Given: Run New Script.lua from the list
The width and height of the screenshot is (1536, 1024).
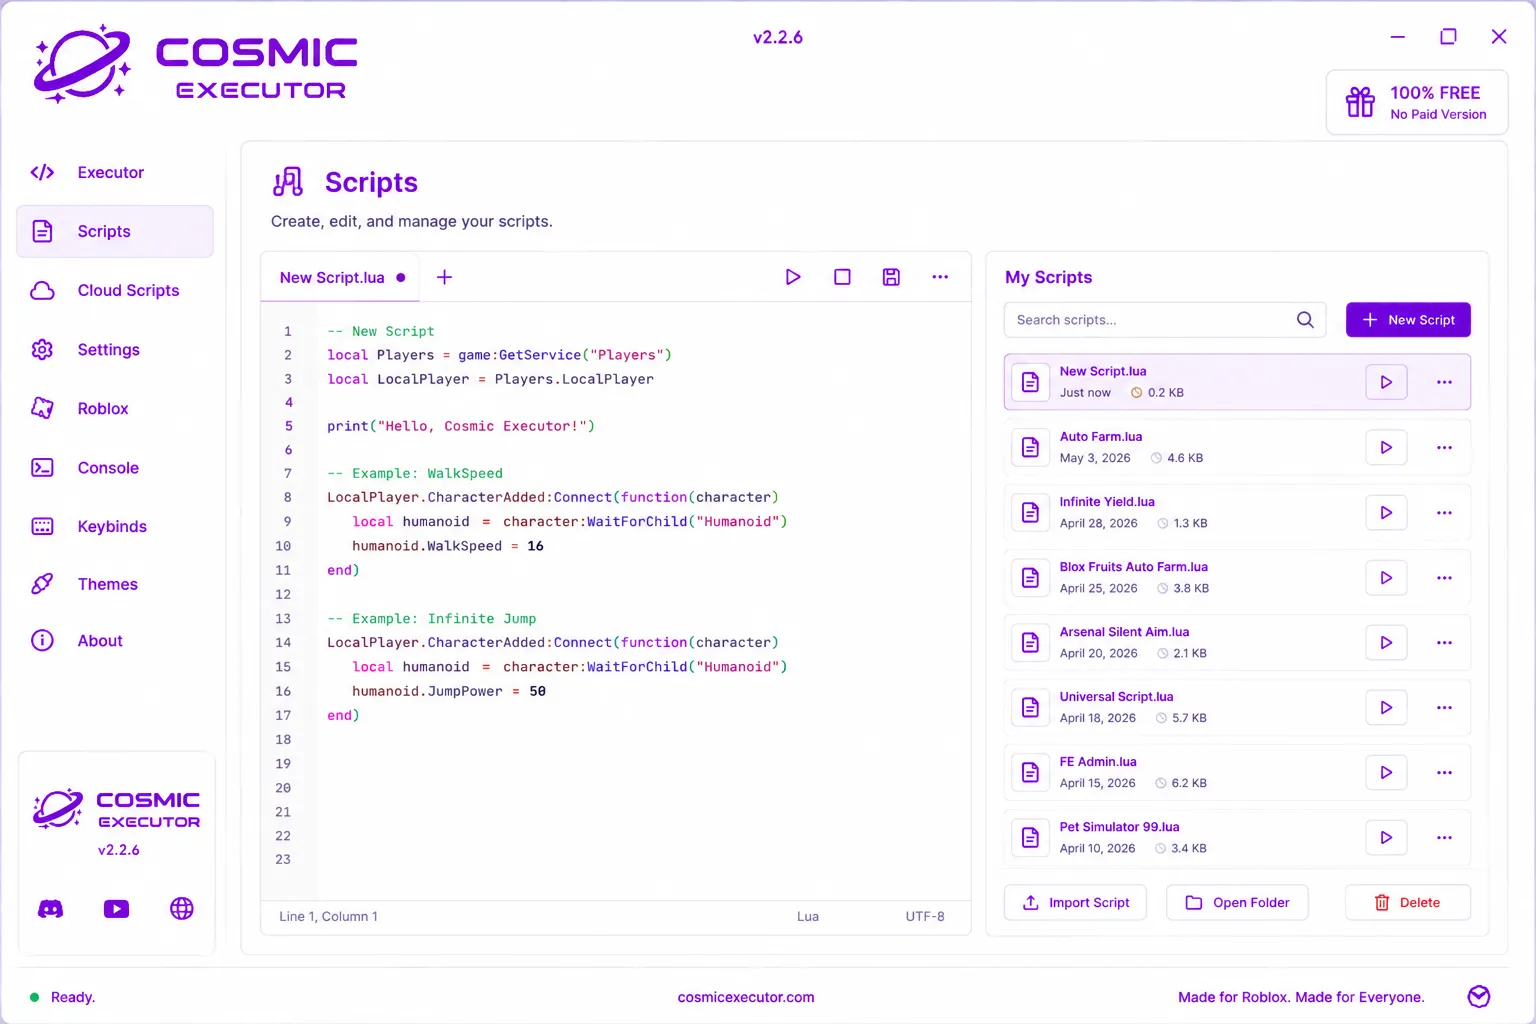Looking at the screenshot, I should (x=1386, y=382).
